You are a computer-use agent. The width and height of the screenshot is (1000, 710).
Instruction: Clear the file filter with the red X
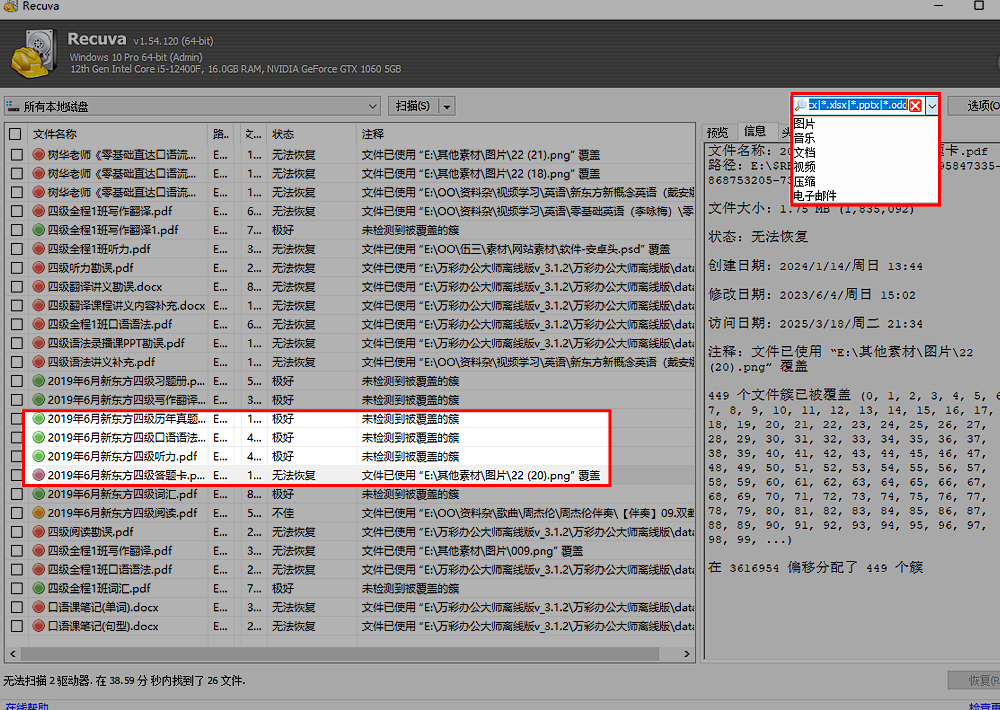click(x=915, y=105)
